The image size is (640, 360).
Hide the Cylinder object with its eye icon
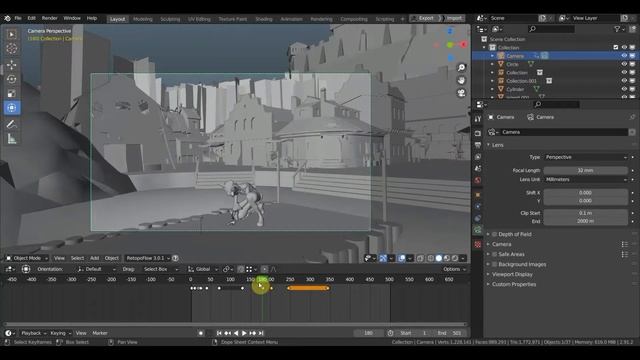click(624, 89)
